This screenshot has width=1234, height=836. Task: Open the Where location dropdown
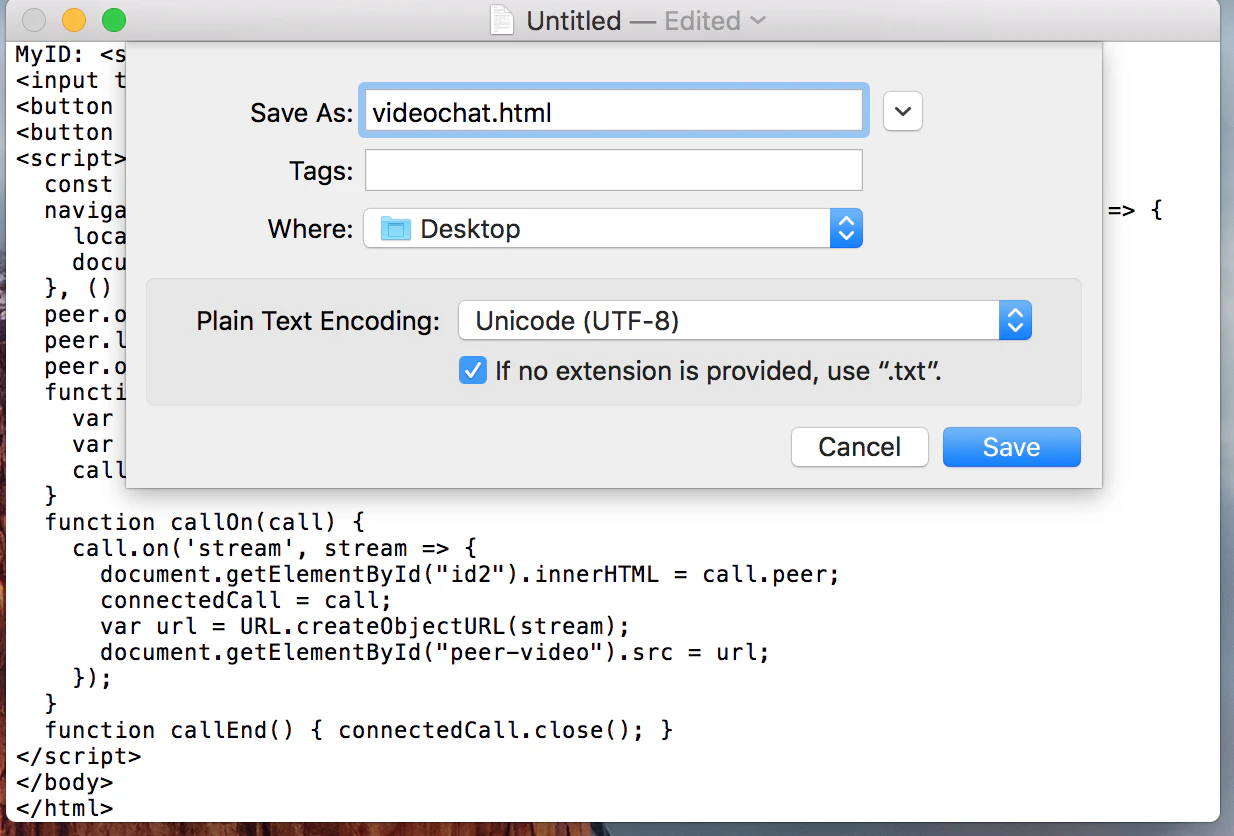coord(612,229)
